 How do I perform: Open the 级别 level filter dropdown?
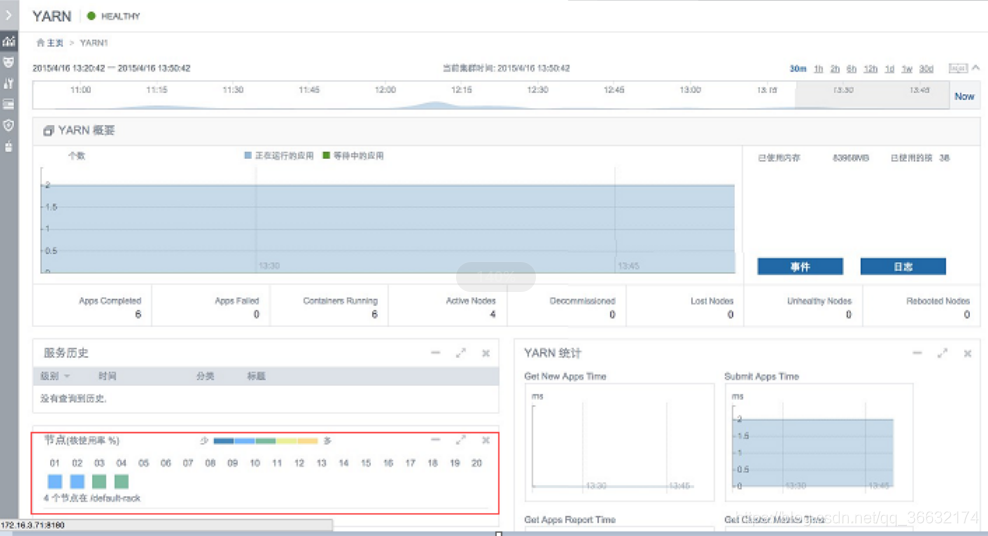[x=55, y=376]
